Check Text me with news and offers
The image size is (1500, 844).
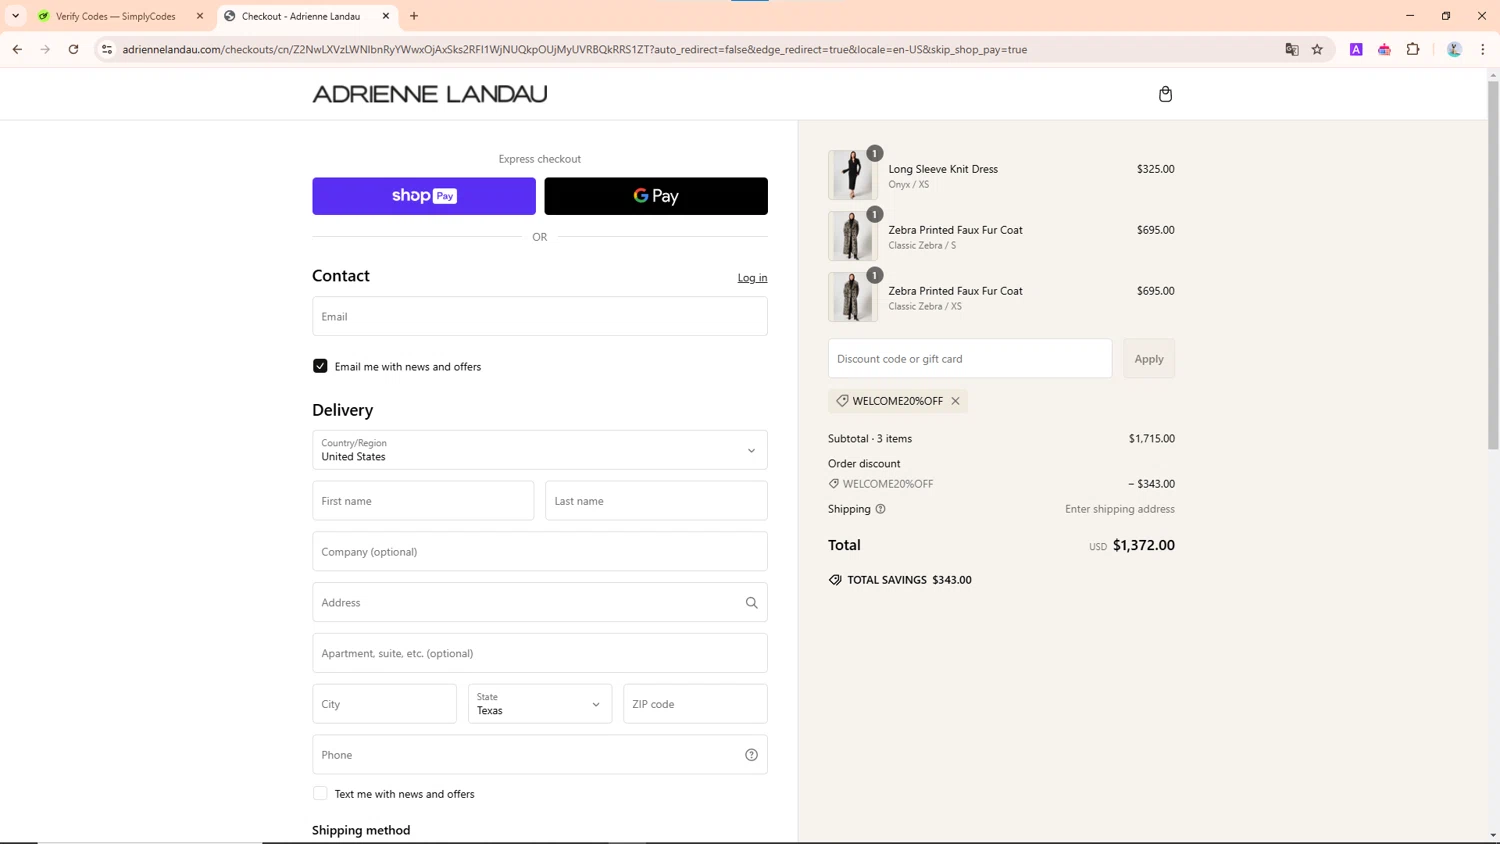[x=320, y=794]
